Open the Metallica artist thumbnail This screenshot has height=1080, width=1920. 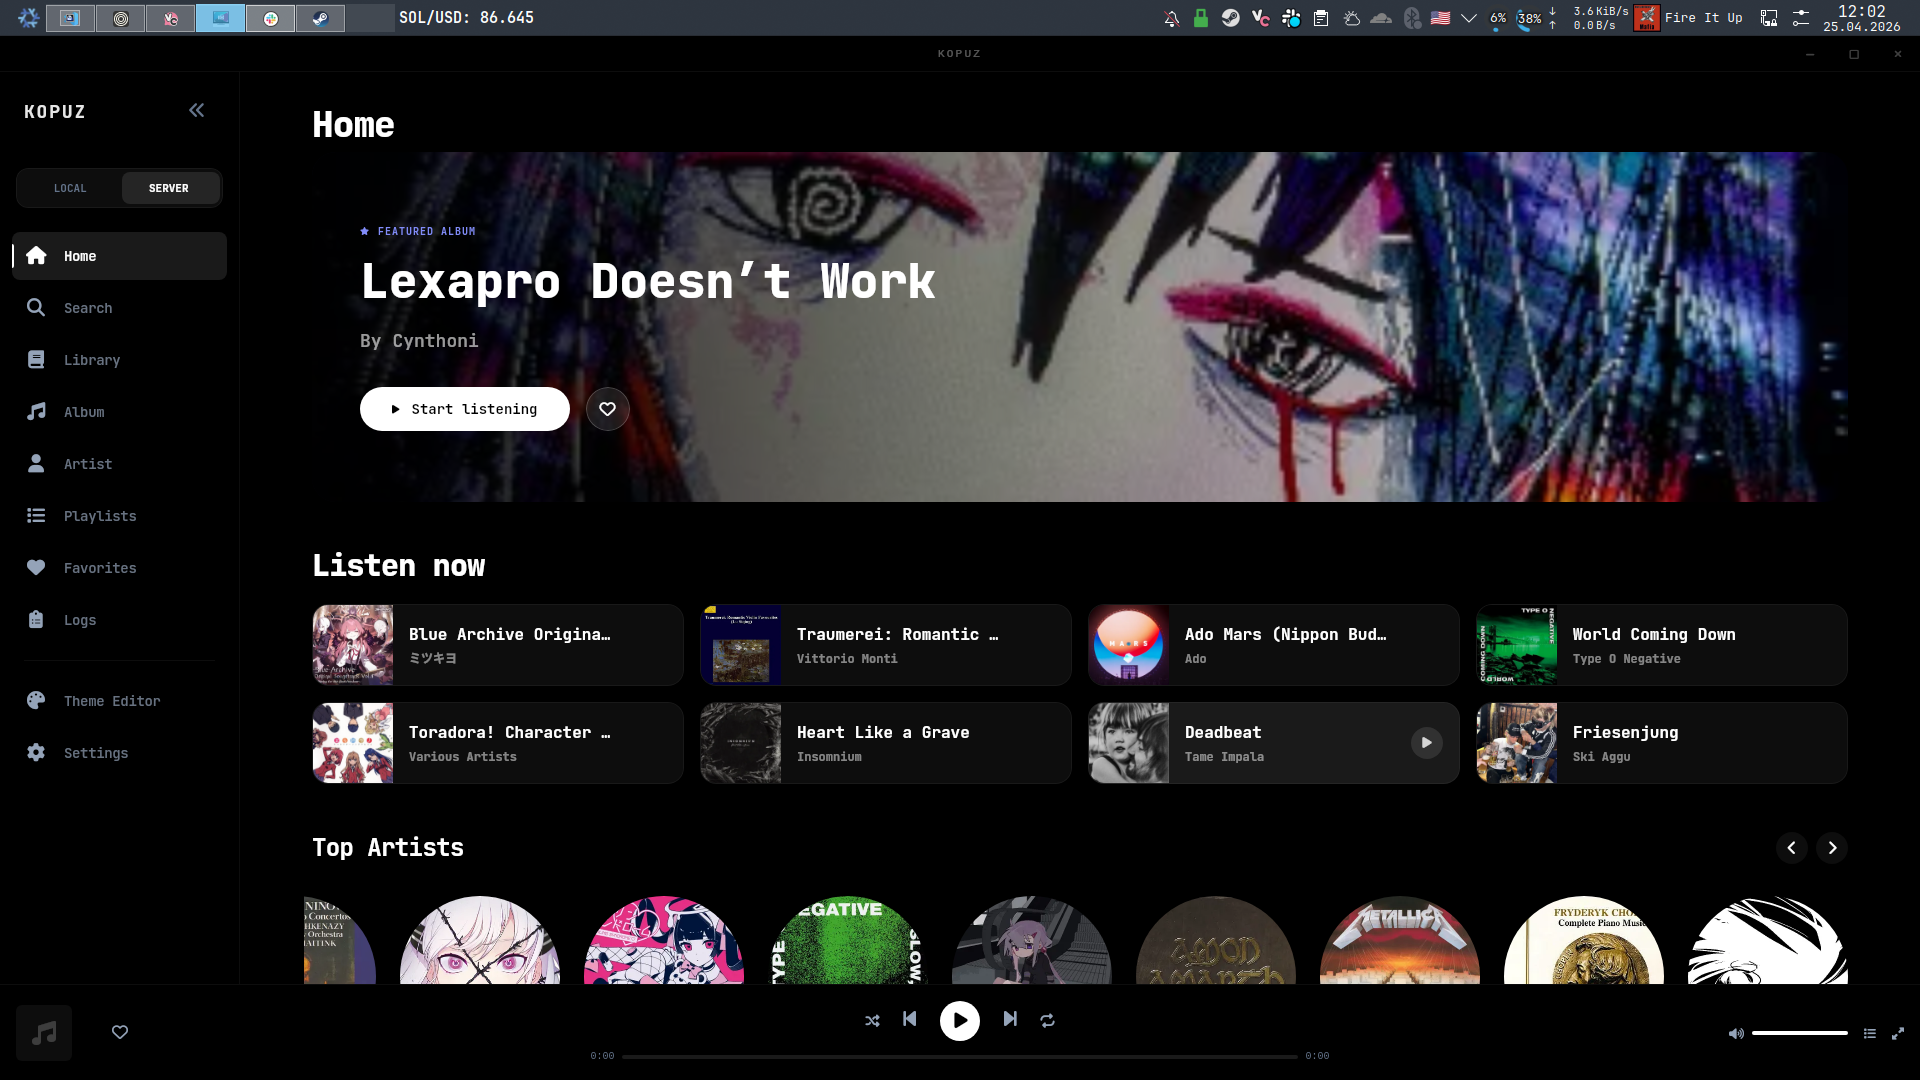point(1400,940)
